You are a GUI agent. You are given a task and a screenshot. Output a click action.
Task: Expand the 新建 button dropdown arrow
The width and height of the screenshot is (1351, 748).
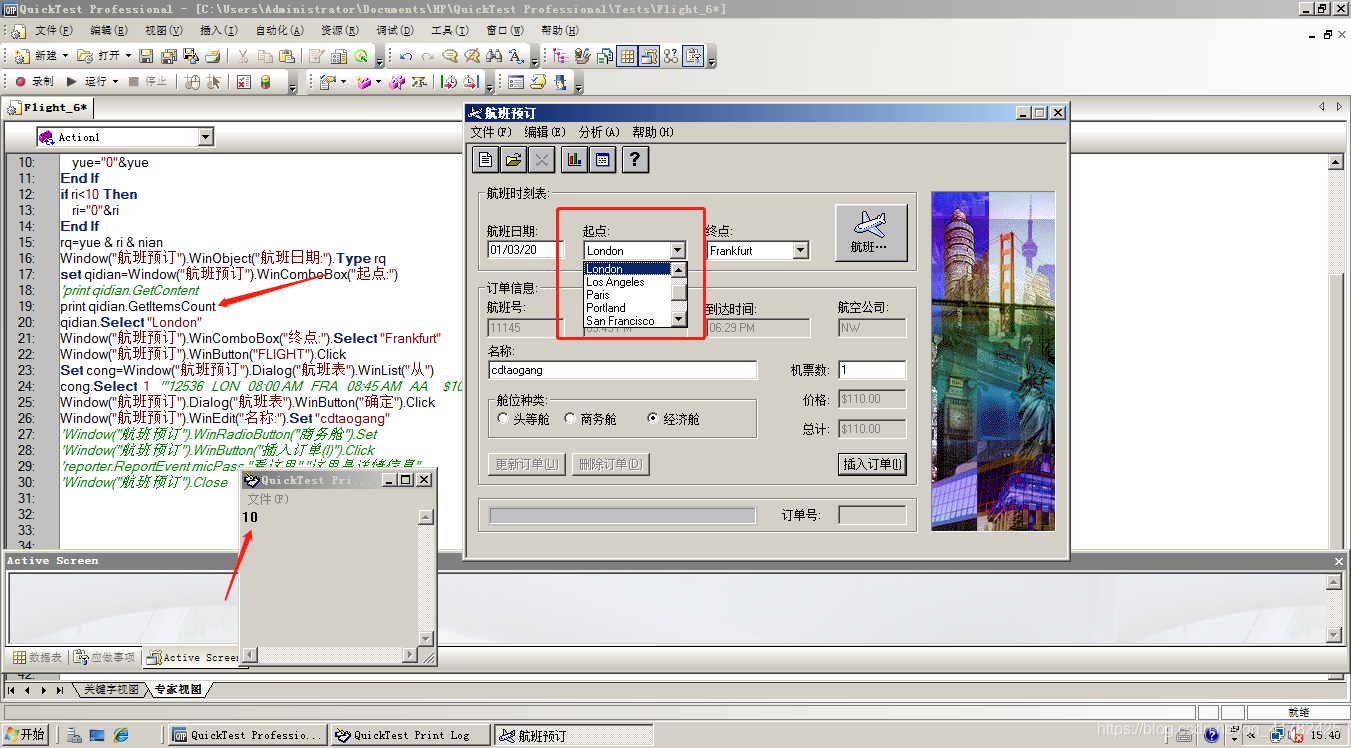click(x=65, y=56)
